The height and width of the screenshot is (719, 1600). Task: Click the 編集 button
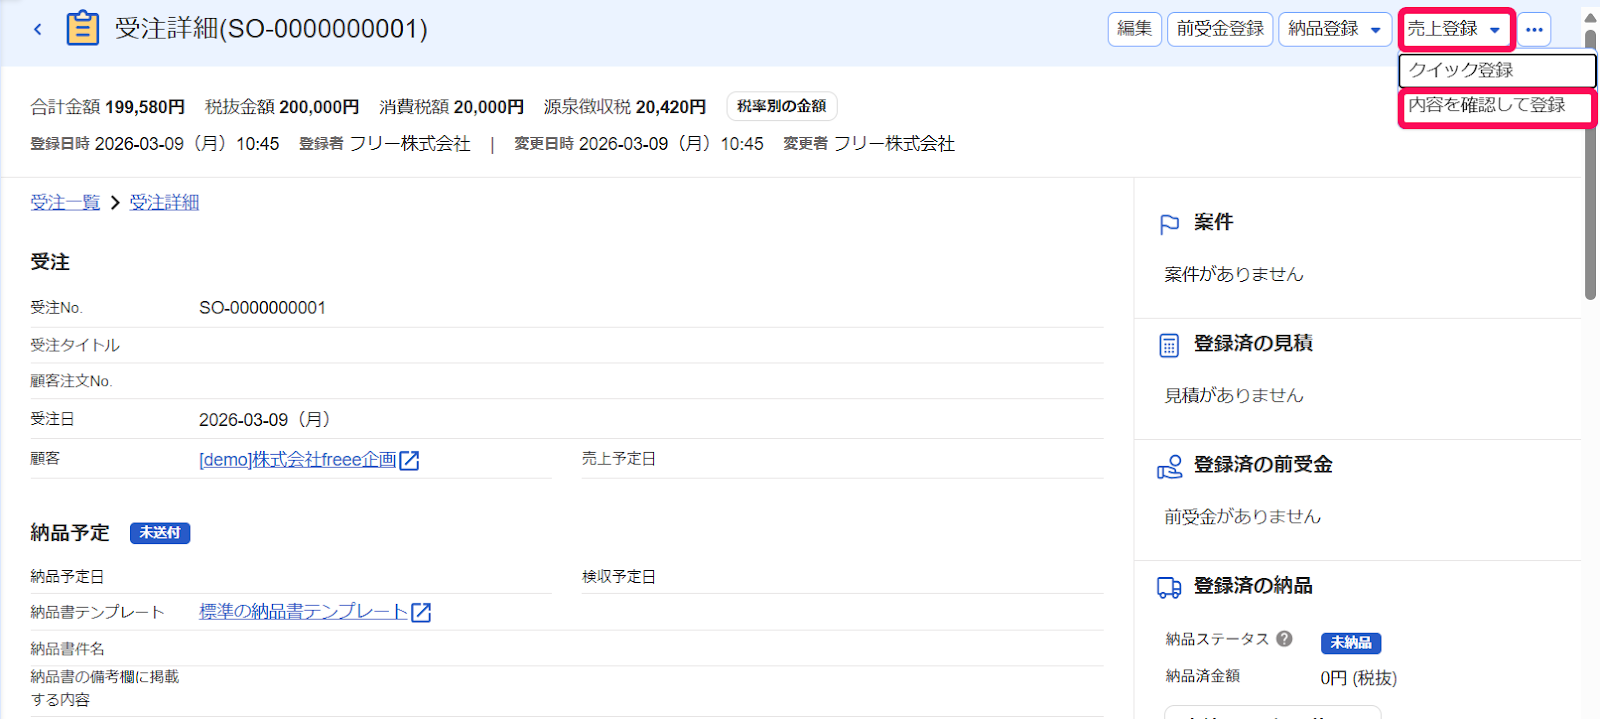(1134, 29)
